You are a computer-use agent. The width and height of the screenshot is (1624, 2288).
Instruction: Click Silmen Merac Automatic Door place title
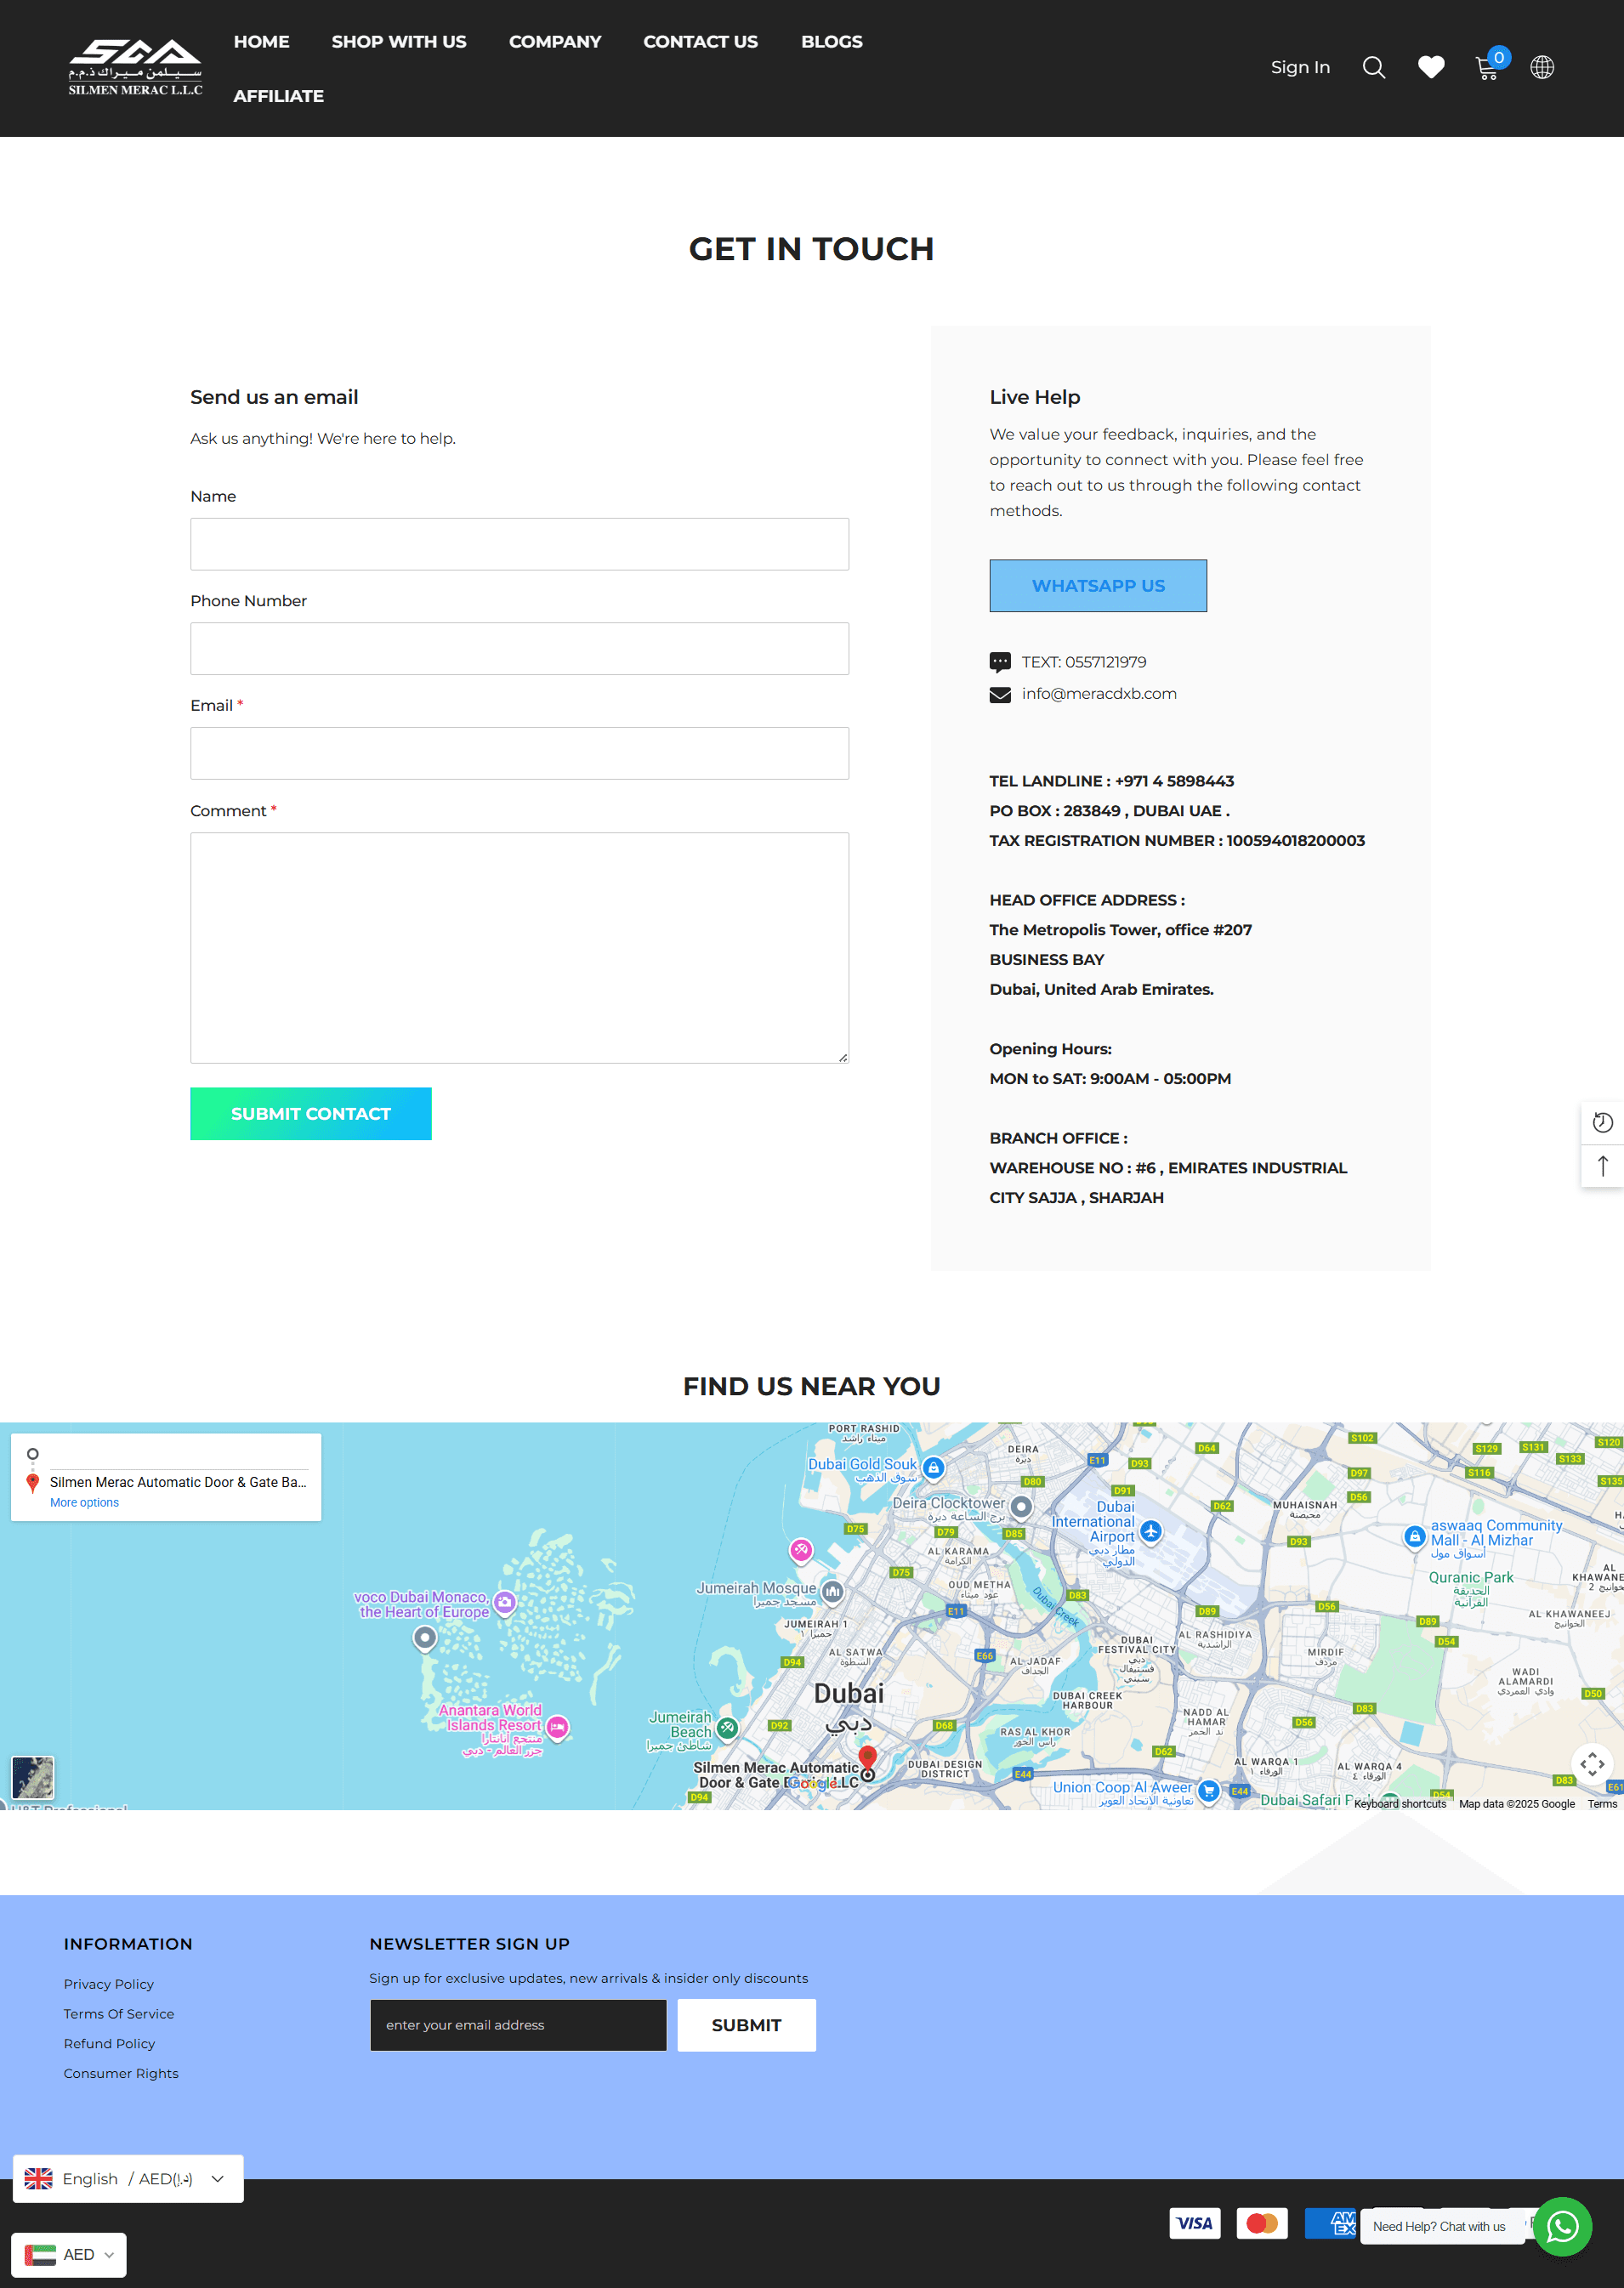coord(178,1482)
